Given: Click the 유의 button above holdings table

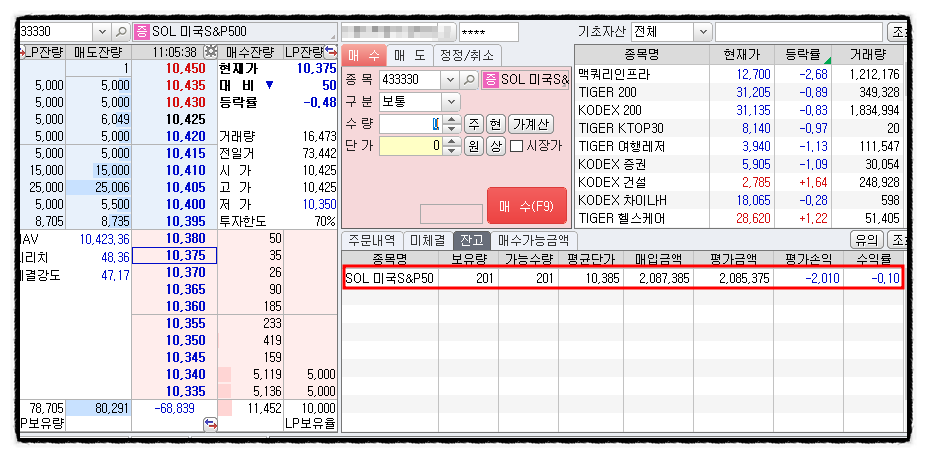Looking at the screenshot, I should point(866,241).
